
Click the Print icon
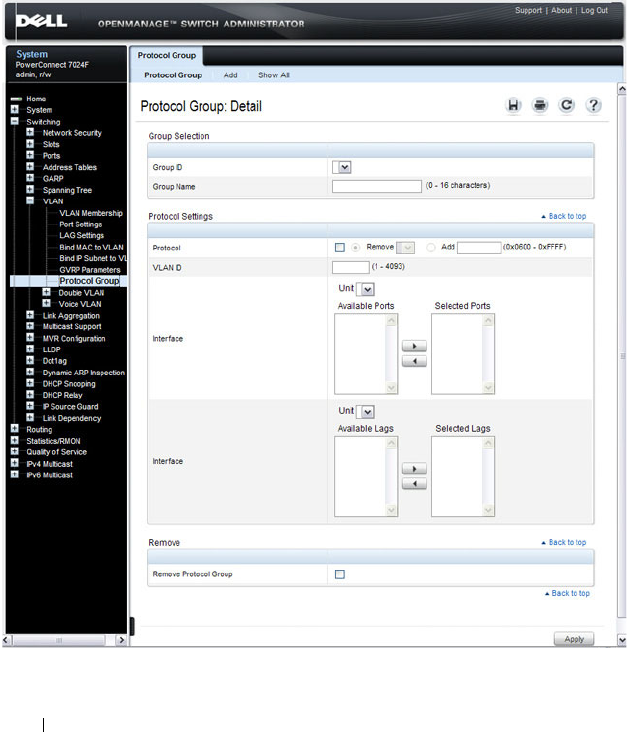click(x=540, y=106)
